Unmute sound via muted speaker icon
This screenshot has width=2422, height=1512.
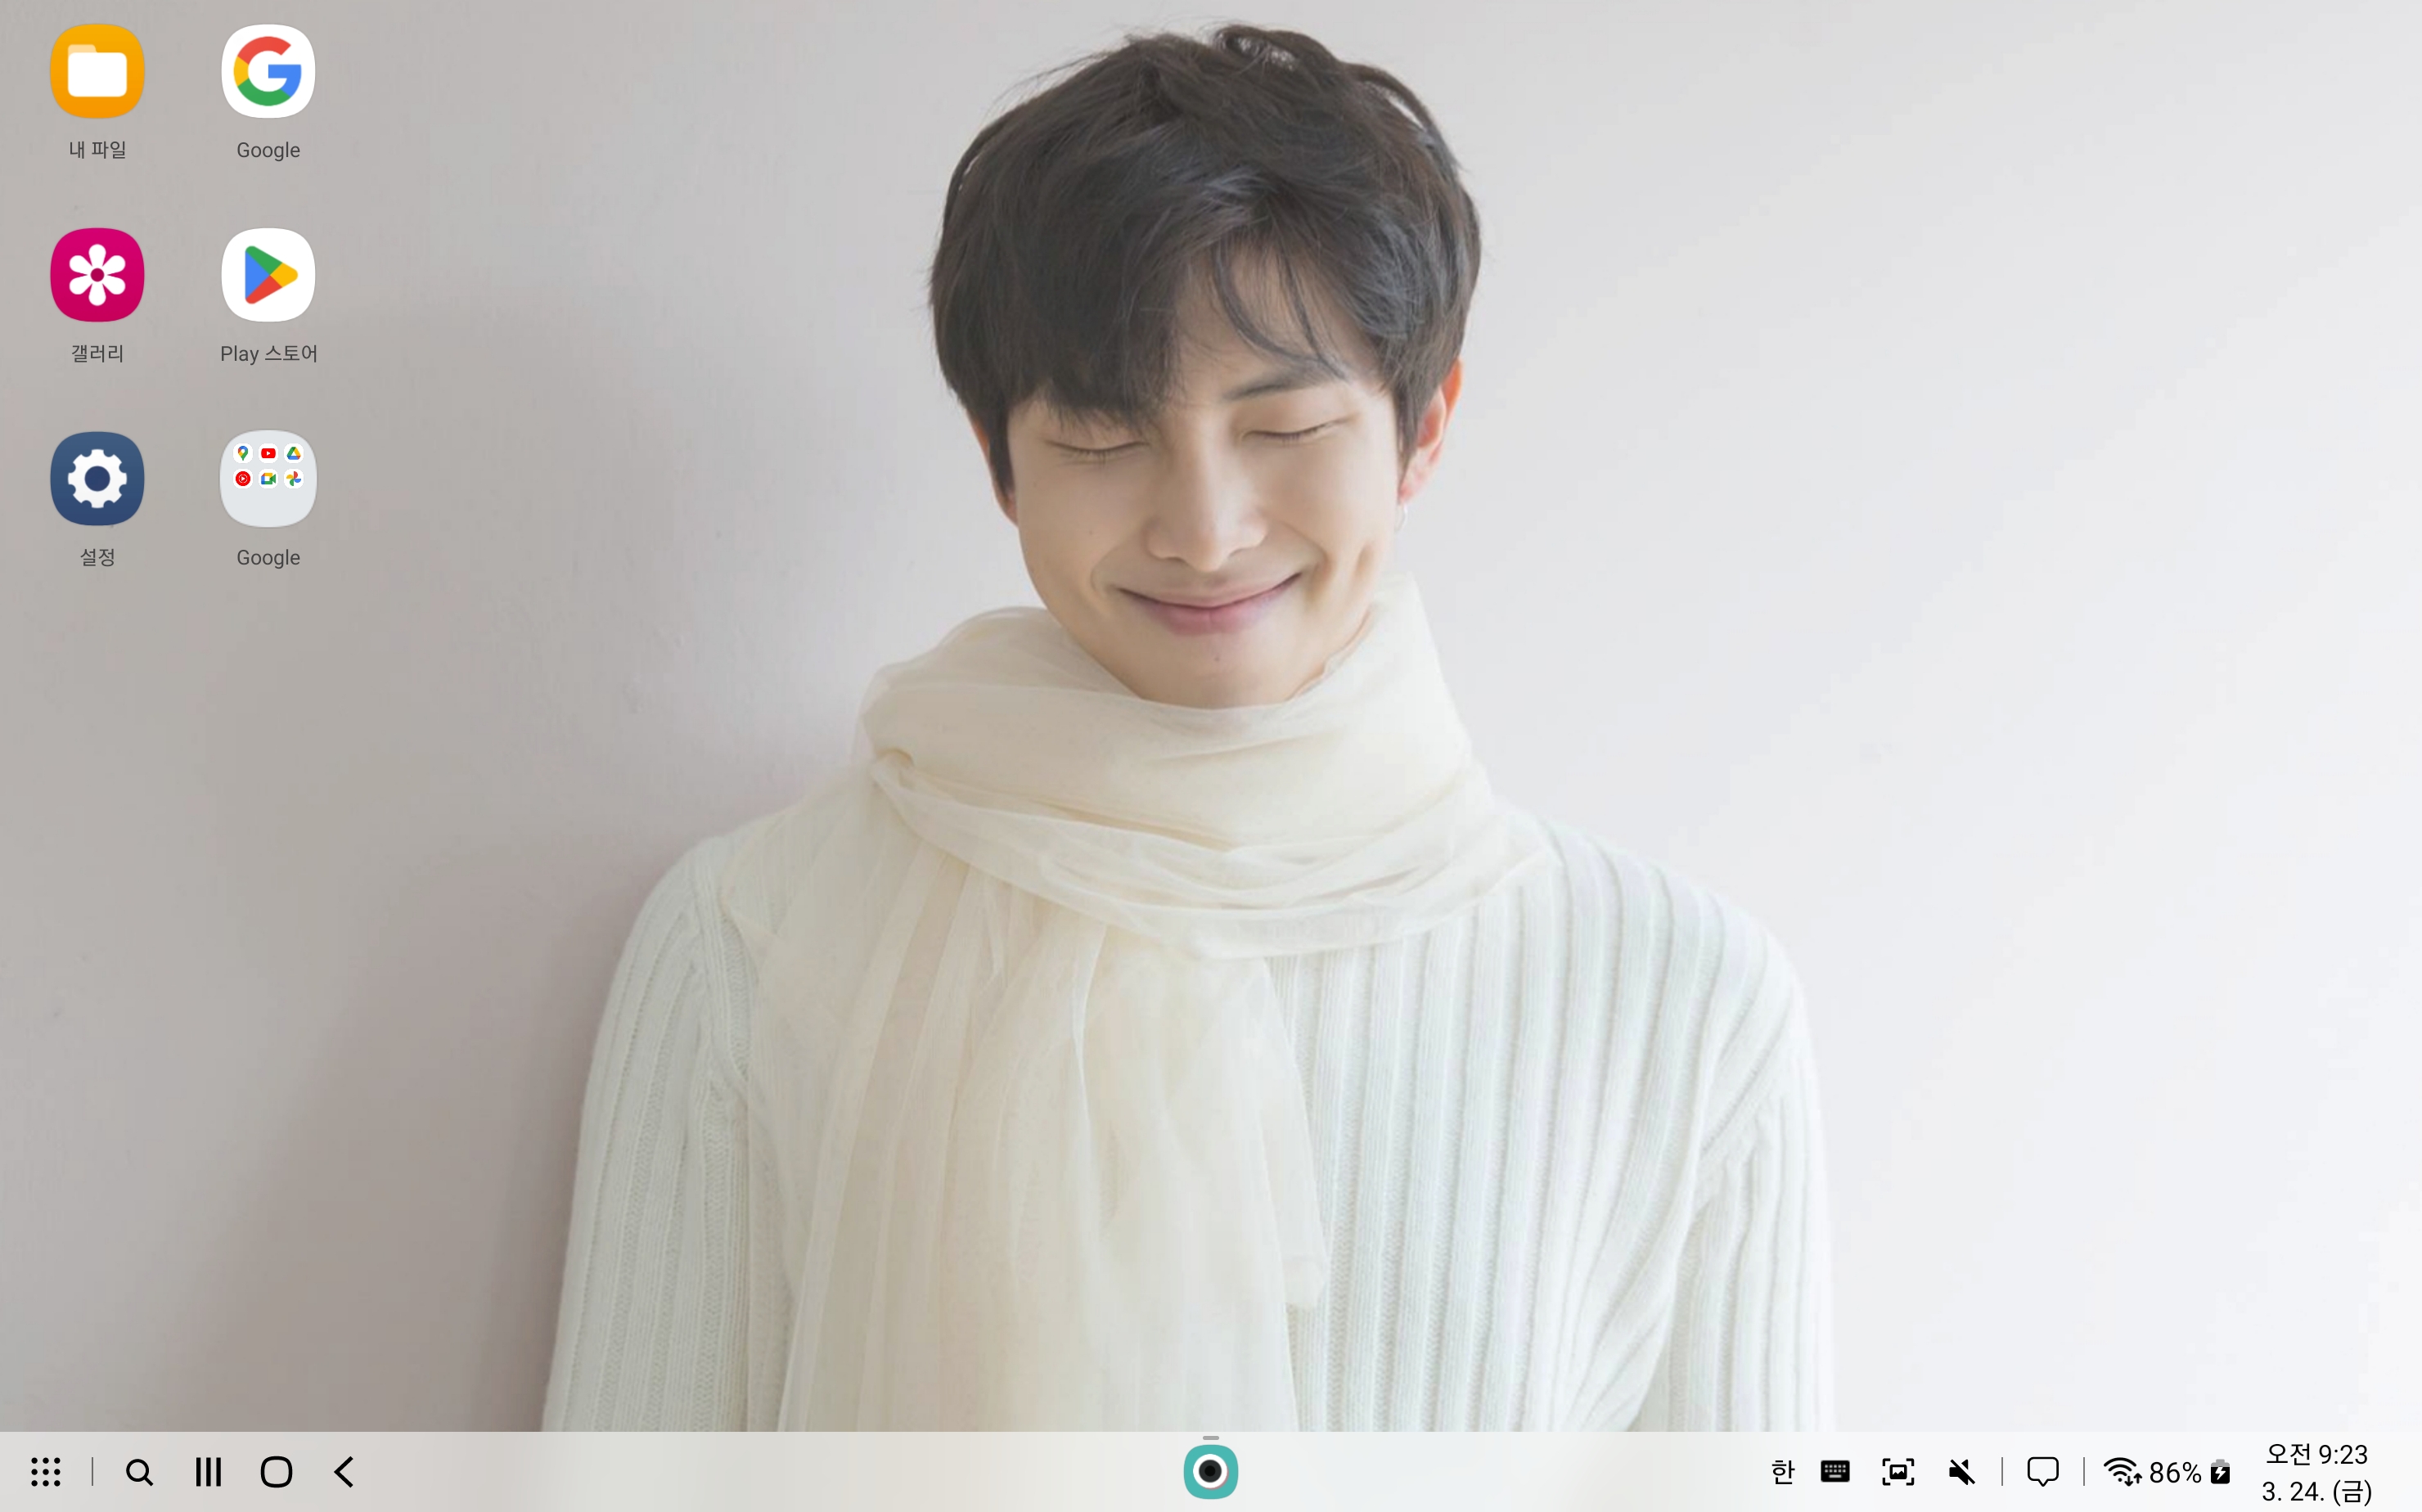point(1961,1472)
